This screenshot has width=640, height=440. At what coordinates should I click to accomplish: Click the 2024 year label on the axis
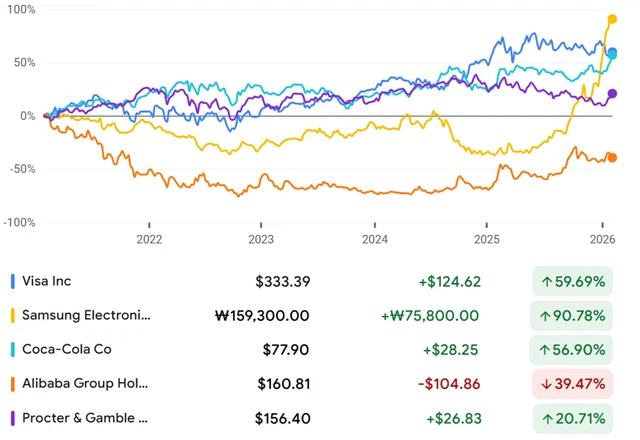374,240
